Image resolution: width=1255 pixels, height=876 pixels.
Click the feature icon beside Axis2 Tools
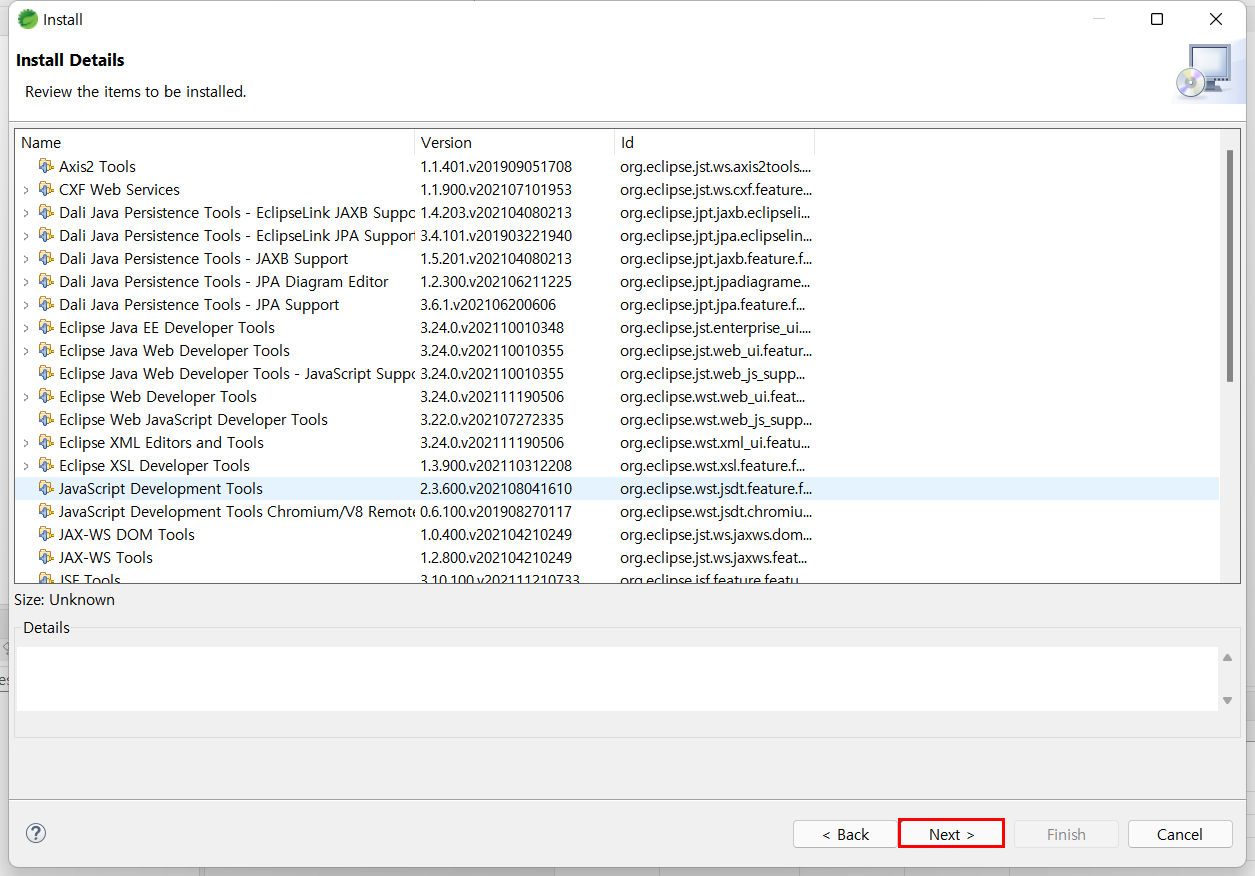[46, 166]
